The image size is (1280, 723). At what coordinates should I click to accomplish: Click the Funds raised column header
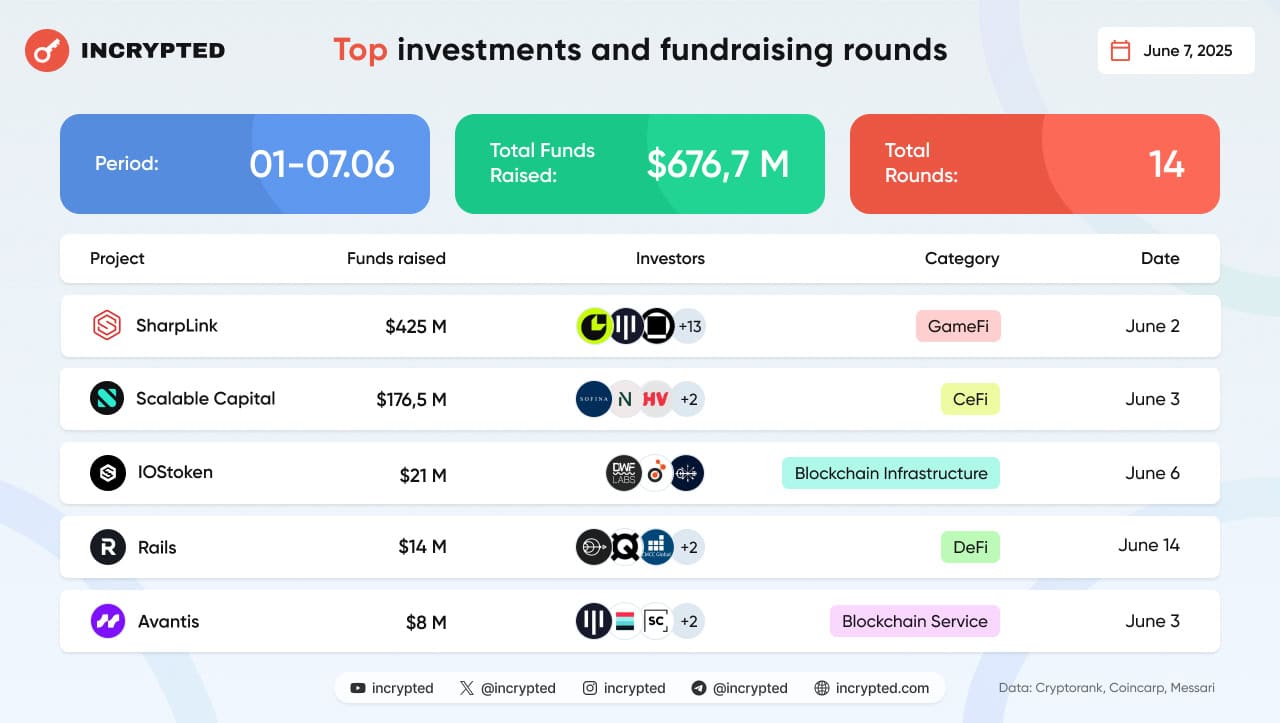(x=396, y=258)
